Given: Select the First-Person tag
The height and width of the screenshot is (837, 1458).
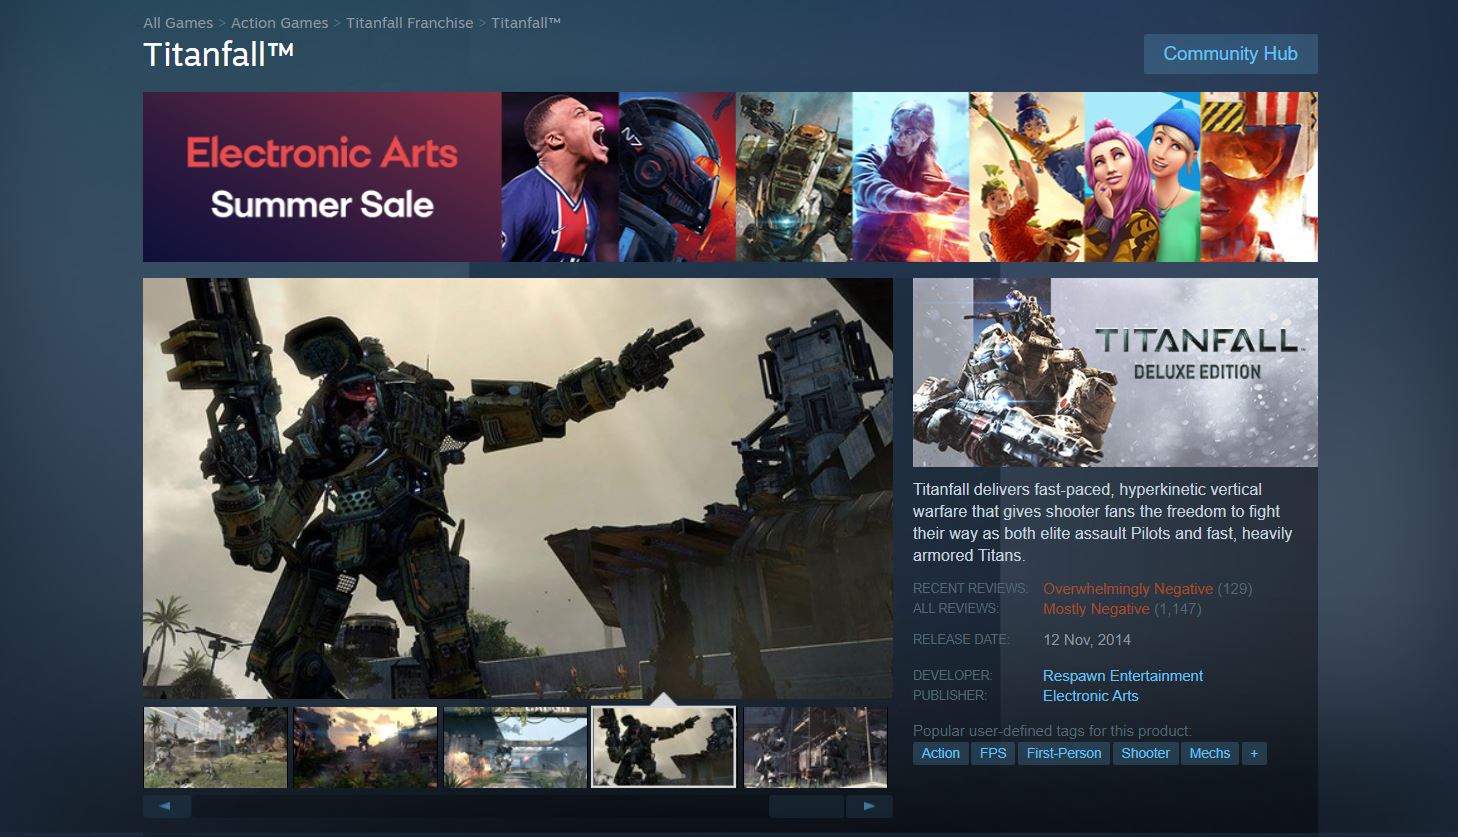Looking at the screenshot, I should [x=1064, y=753].
